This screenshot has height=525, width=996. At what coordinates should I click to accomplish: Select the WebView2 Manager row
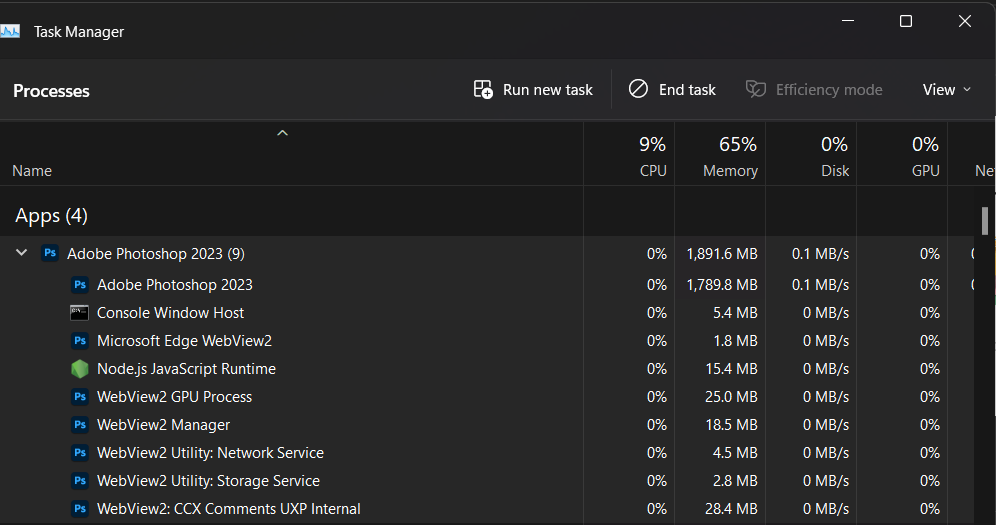click(x=487, y=425)
